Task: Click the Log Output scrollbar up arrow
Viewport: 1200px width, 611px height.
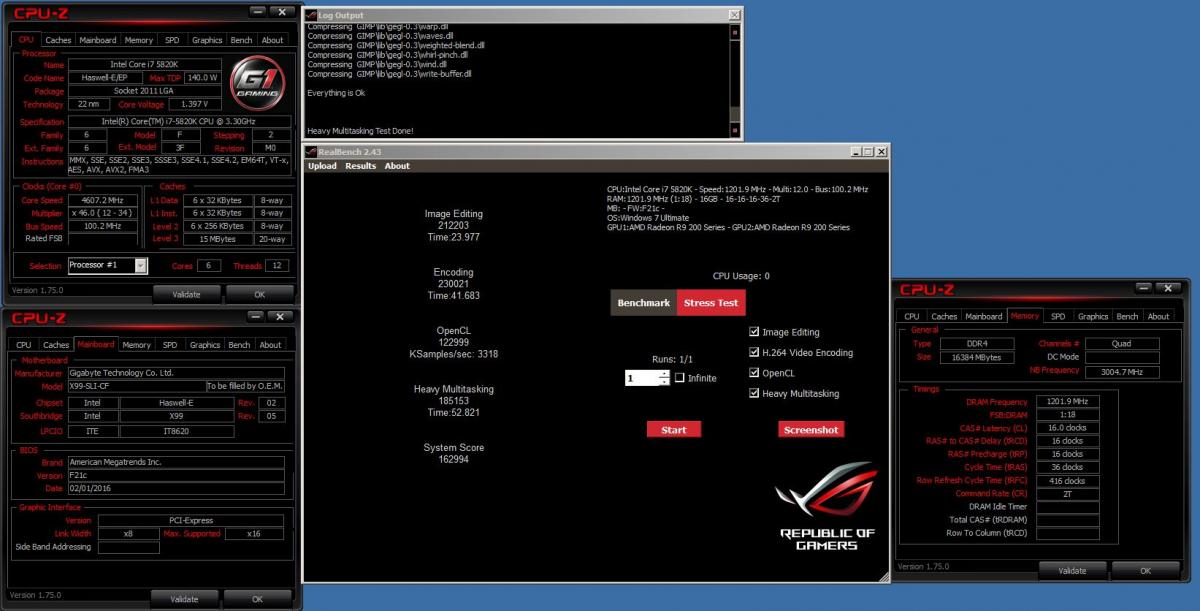Action: tap(736, 31)
